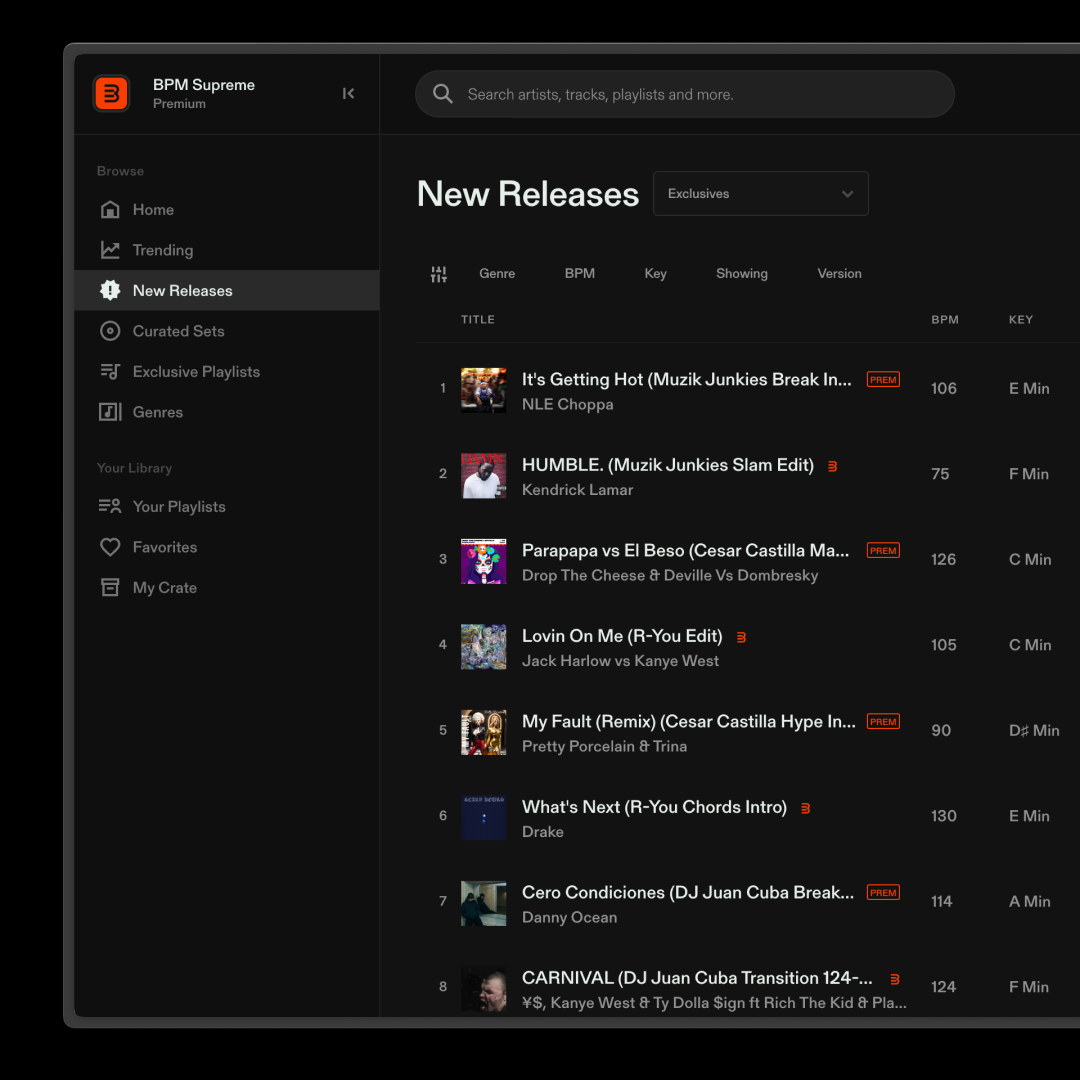The height and width of the screenshot is (1080, 1080).
Task: Open the filter sliders icon
Action: coord(438,274)
